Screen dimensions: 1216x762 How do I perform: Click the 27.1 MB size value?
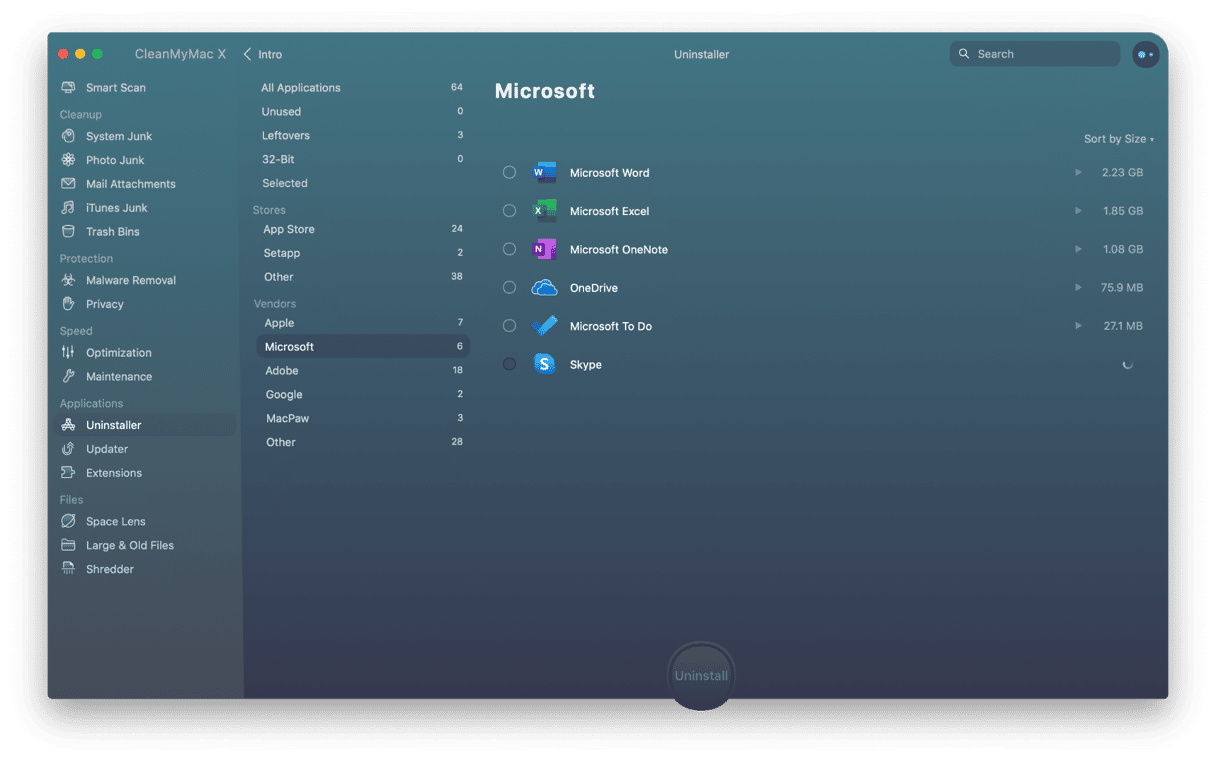pos(1123,326)
